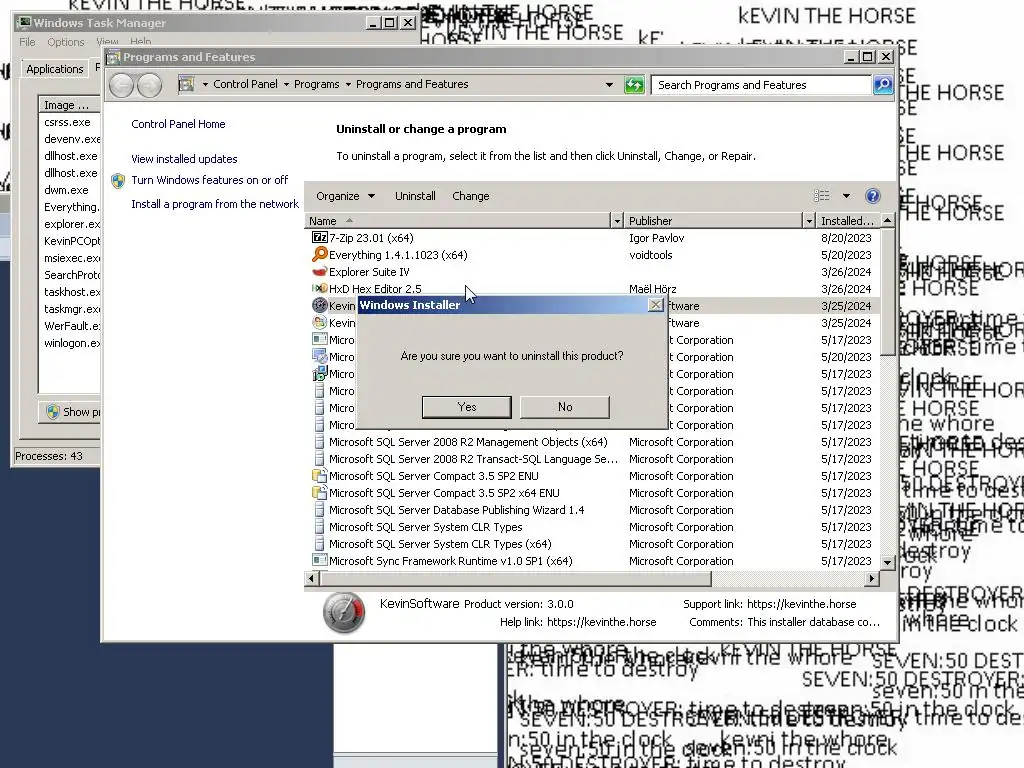Click the Windows Task Manager title icon
This screenshot has height=768, width=1024.
click(24, 23)
